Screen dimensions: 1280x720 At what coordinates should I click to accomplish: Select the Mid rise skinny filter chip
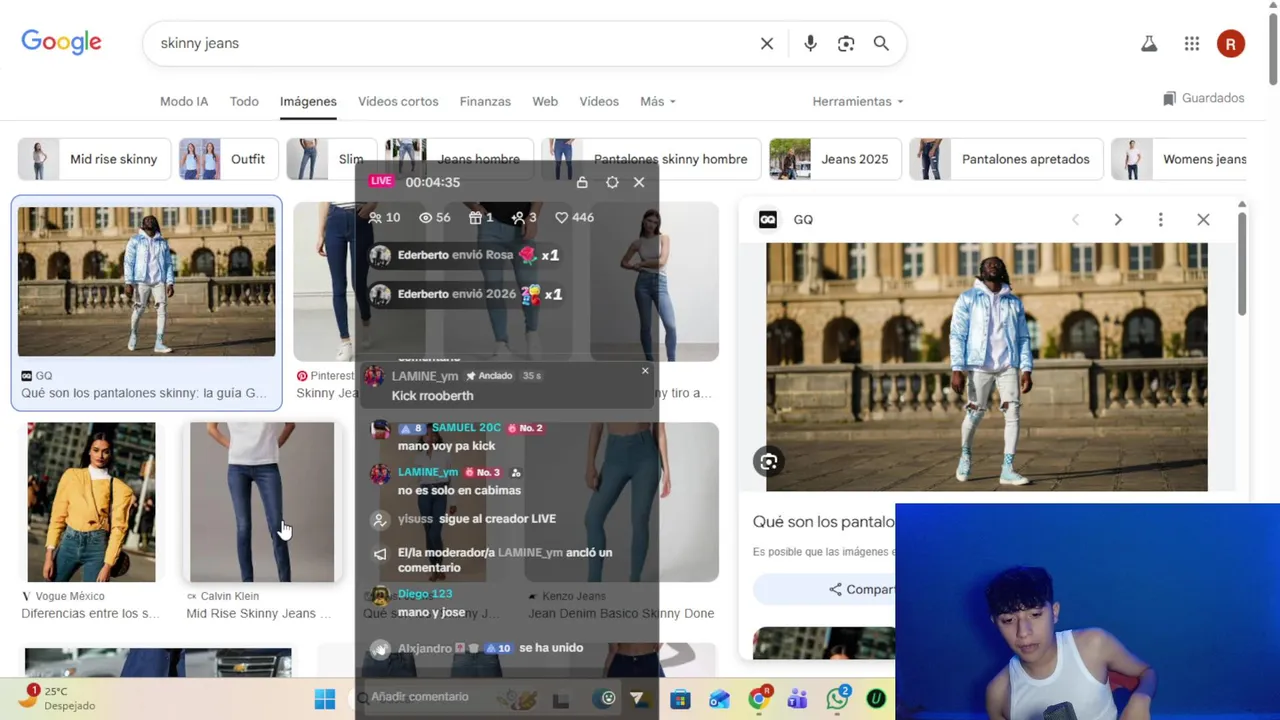coord(94,159)
